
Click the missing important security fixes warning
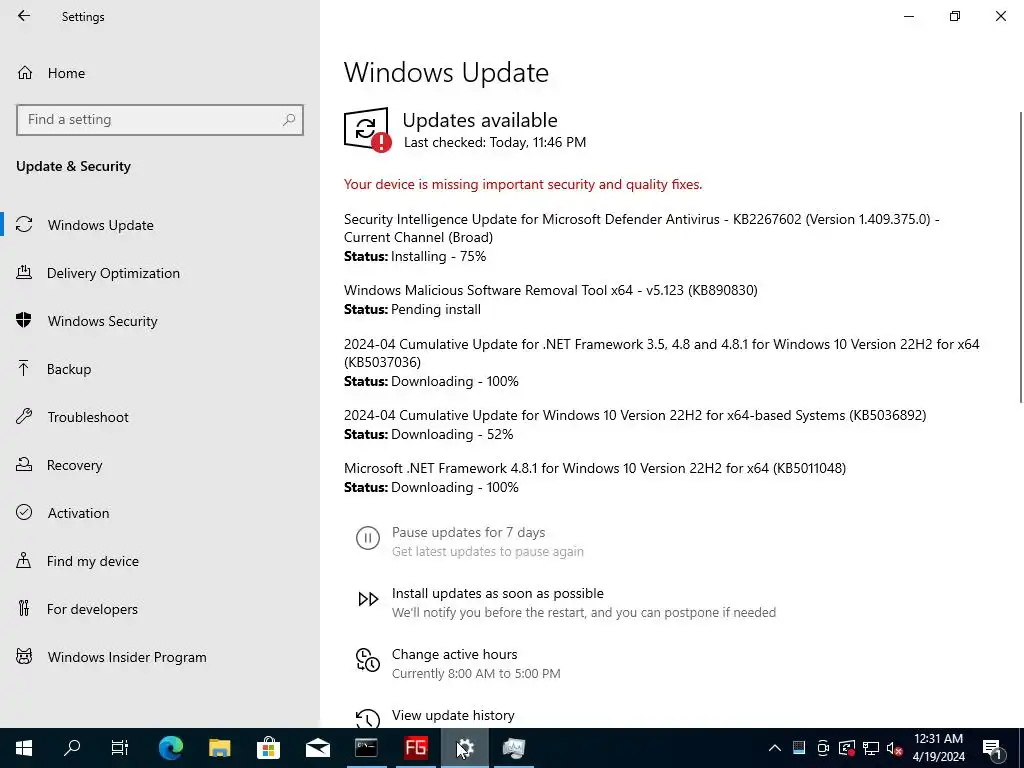(x=523, y=184)
